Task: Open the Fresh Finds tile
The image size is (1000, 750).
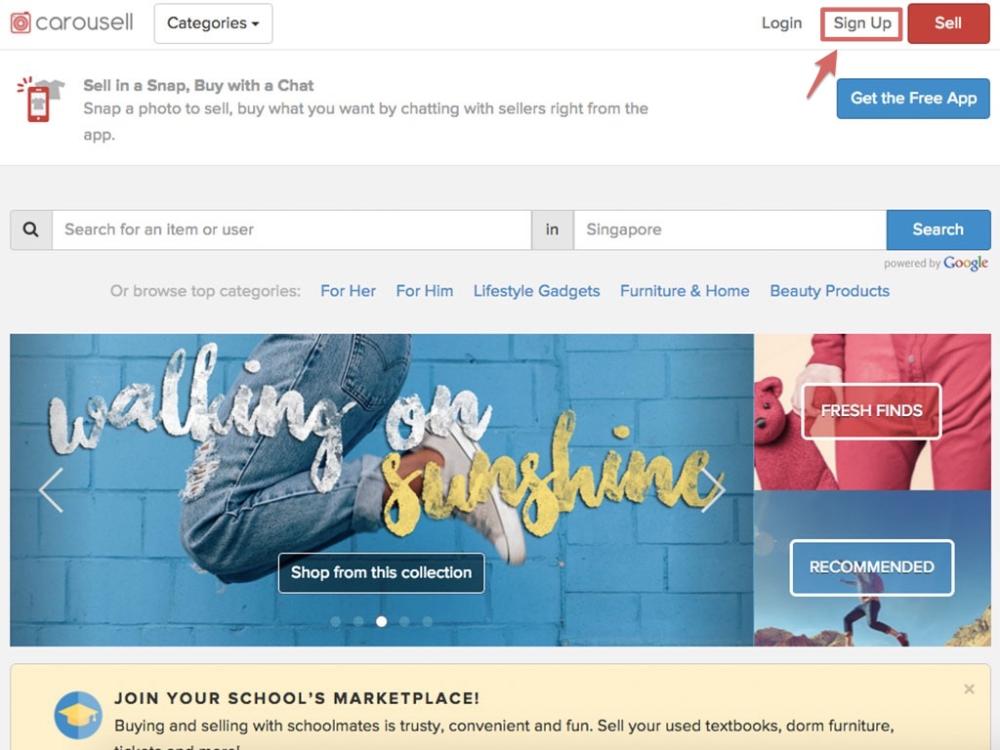Action: tap(871, 411)
